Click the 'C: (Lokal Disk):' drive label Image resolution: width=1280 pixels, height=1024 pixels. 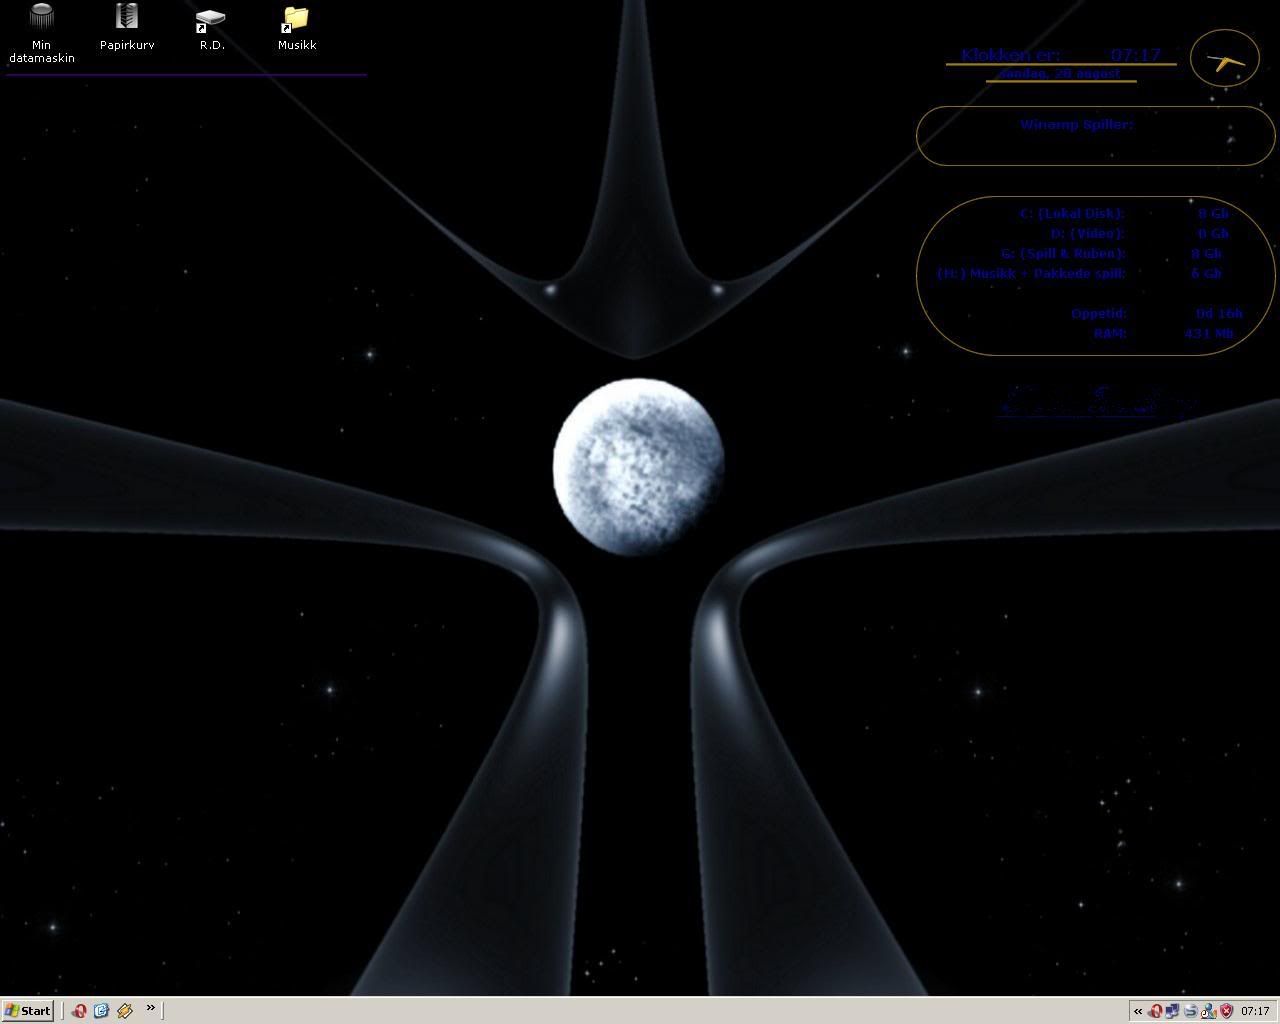point(1072,213)
